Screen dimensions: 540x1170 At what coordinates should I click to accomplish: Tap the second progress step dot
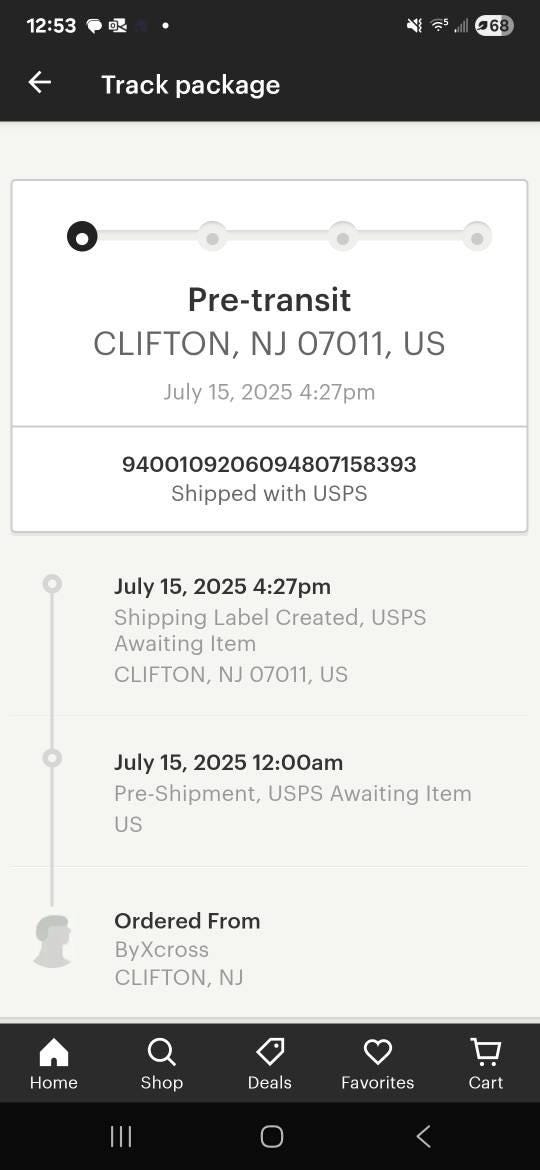(213, 238)
